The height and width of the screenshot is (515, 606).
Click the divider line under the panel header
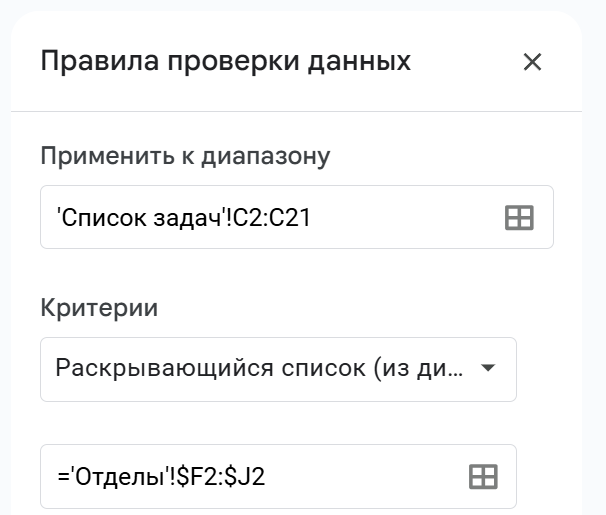(x=296, y=112)
